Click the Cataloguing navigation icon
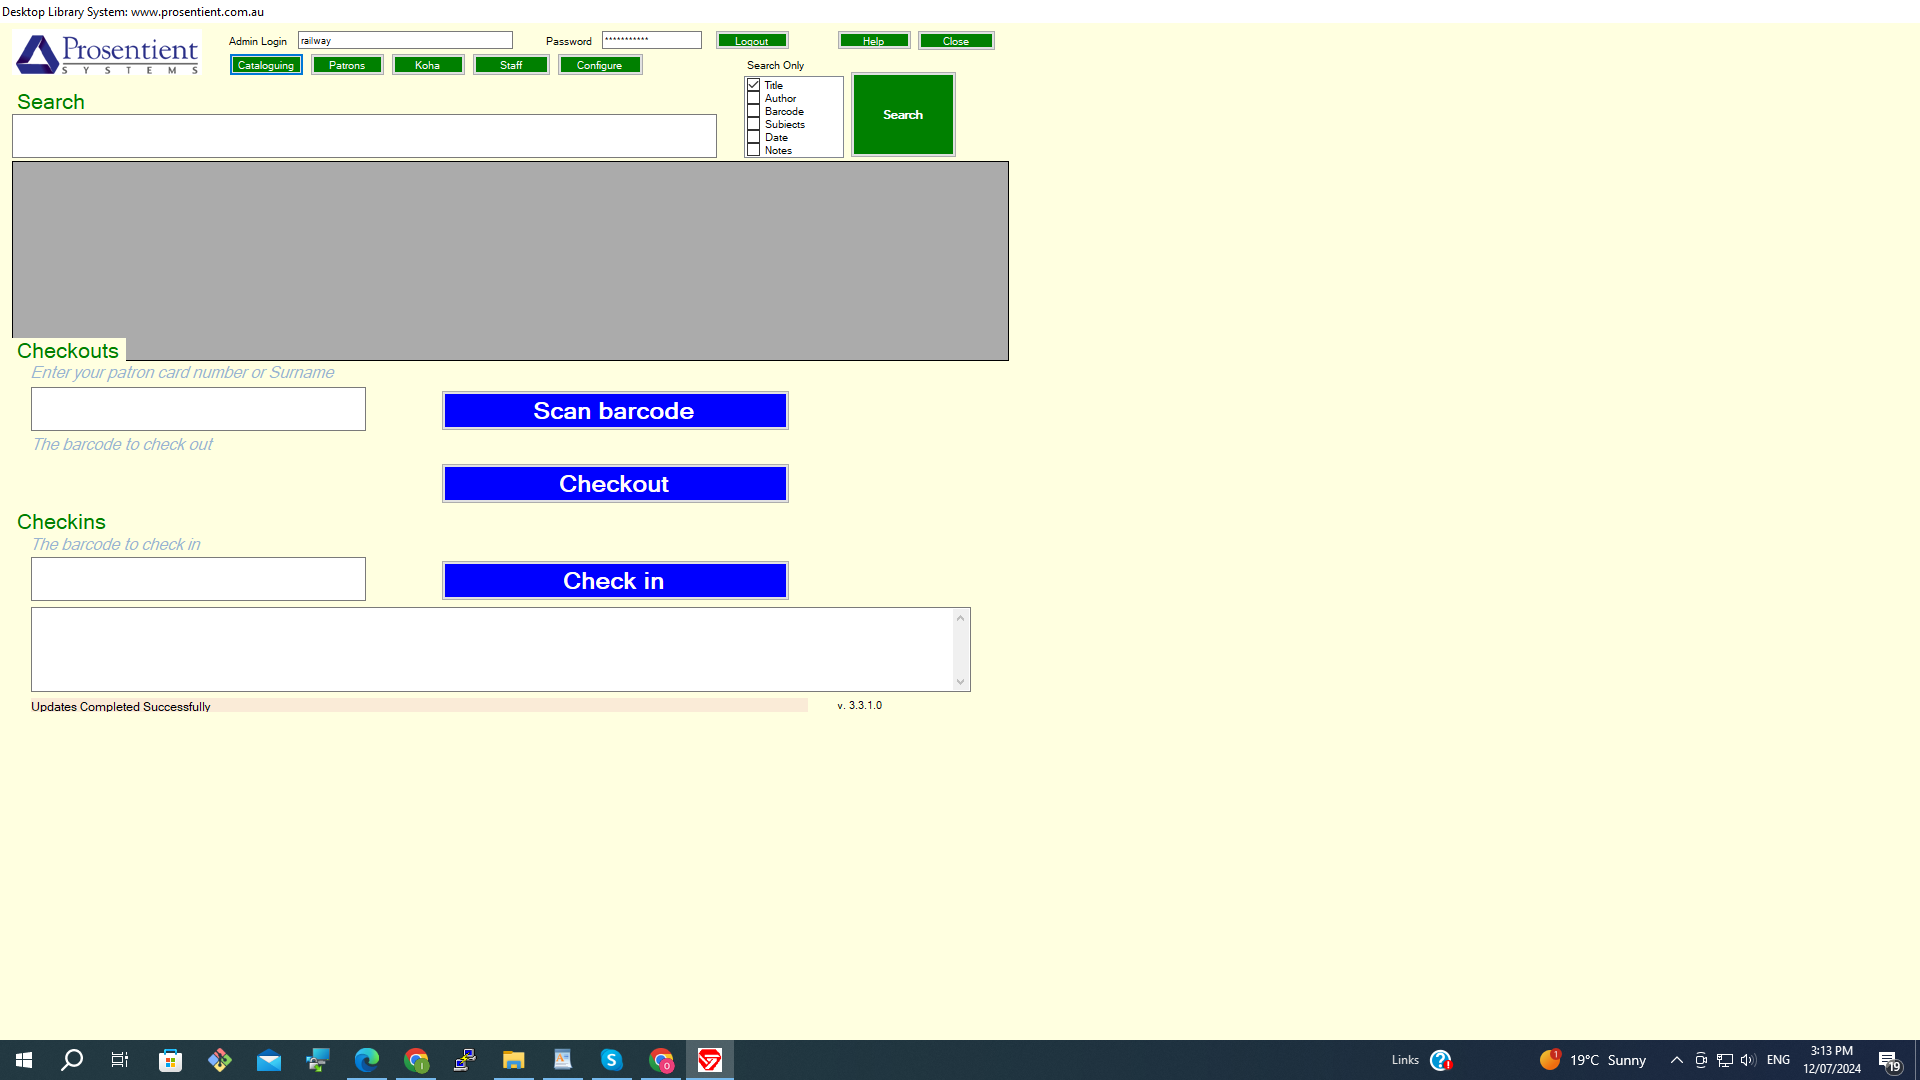The width and height of the screenshot is (1920, 1080). pyautogui.click(x=265, y=65)
